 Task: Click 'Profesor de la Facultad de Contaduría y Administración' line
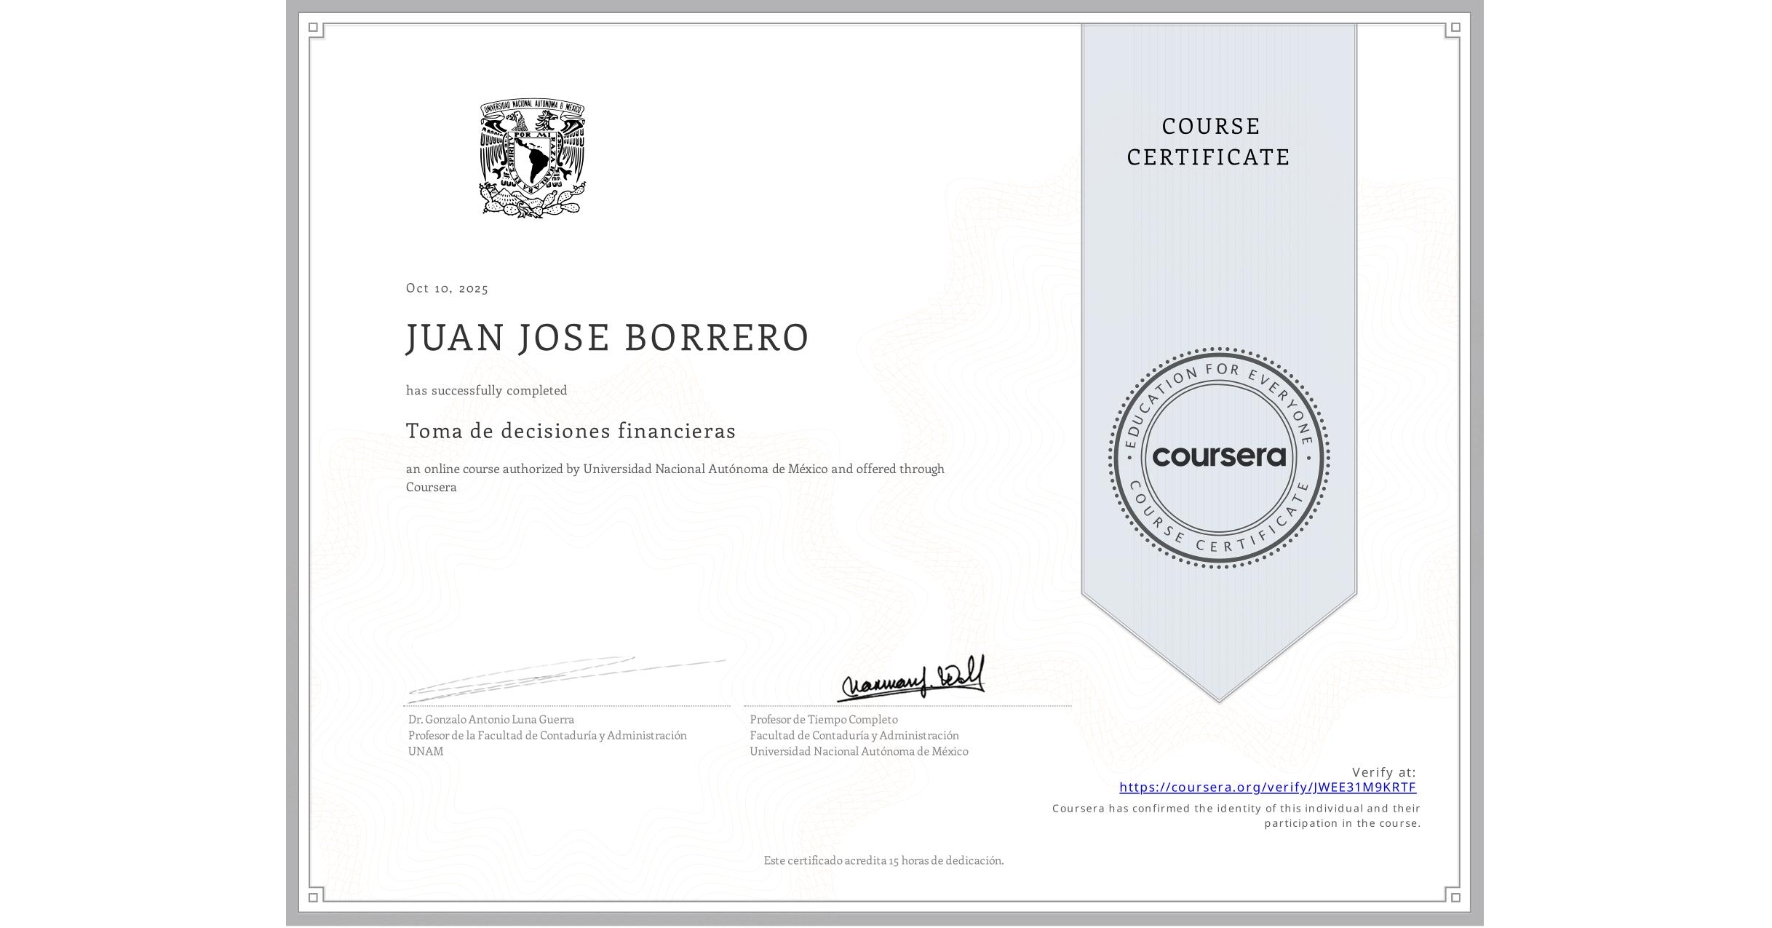pyautogui.click(x=547, y=735)
